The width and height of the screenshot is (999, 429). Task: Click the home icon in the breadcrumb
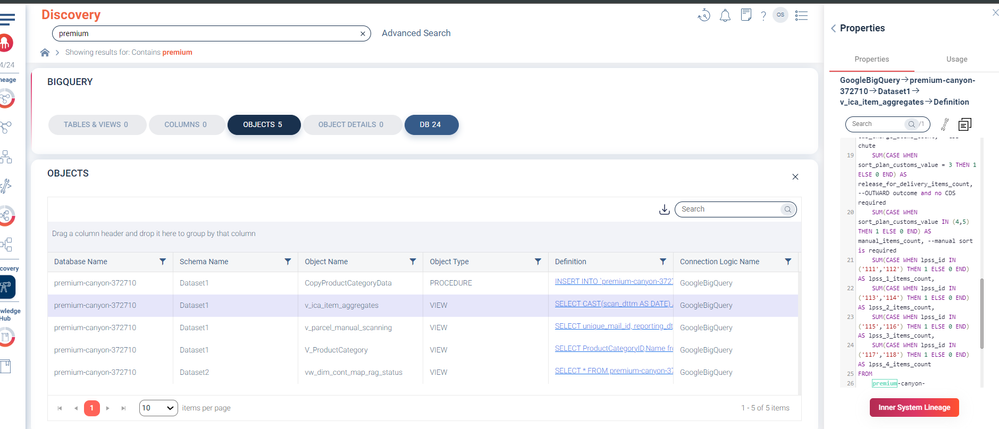click(45, 52)
